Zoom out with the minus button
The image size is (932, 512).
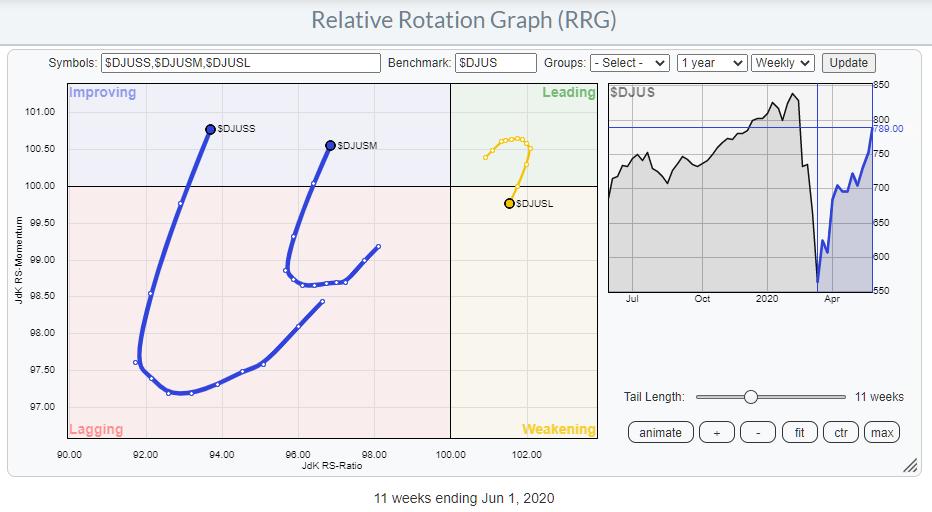point(759,433)
